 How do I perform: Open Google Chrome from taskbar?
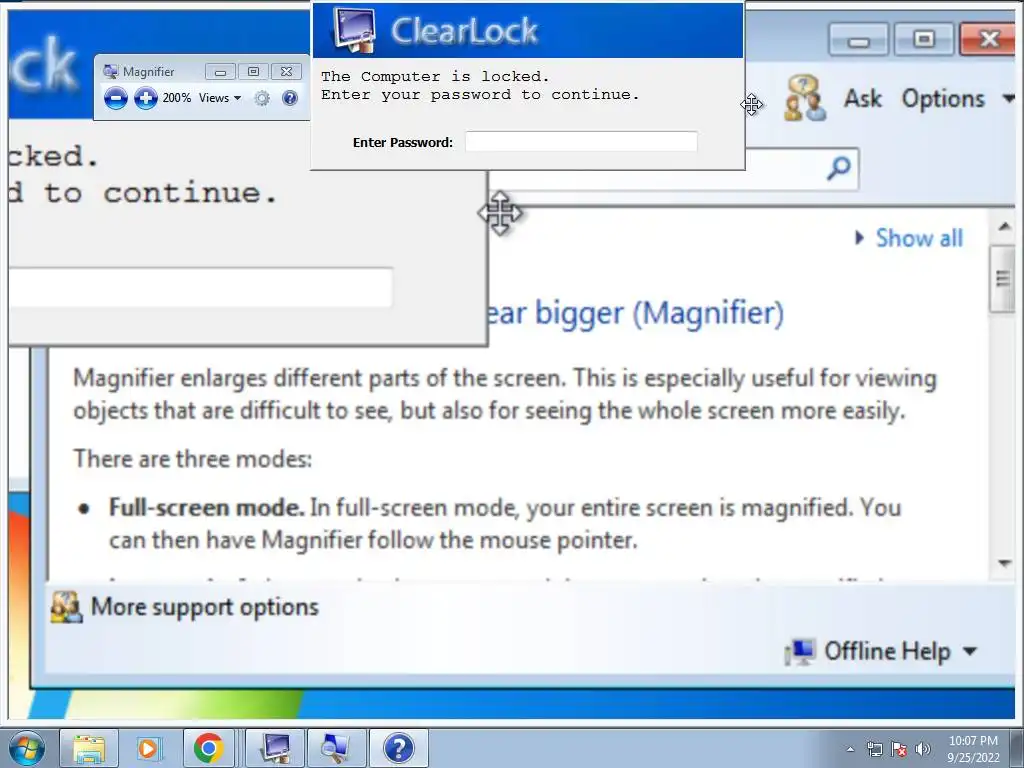pos(208,748)
